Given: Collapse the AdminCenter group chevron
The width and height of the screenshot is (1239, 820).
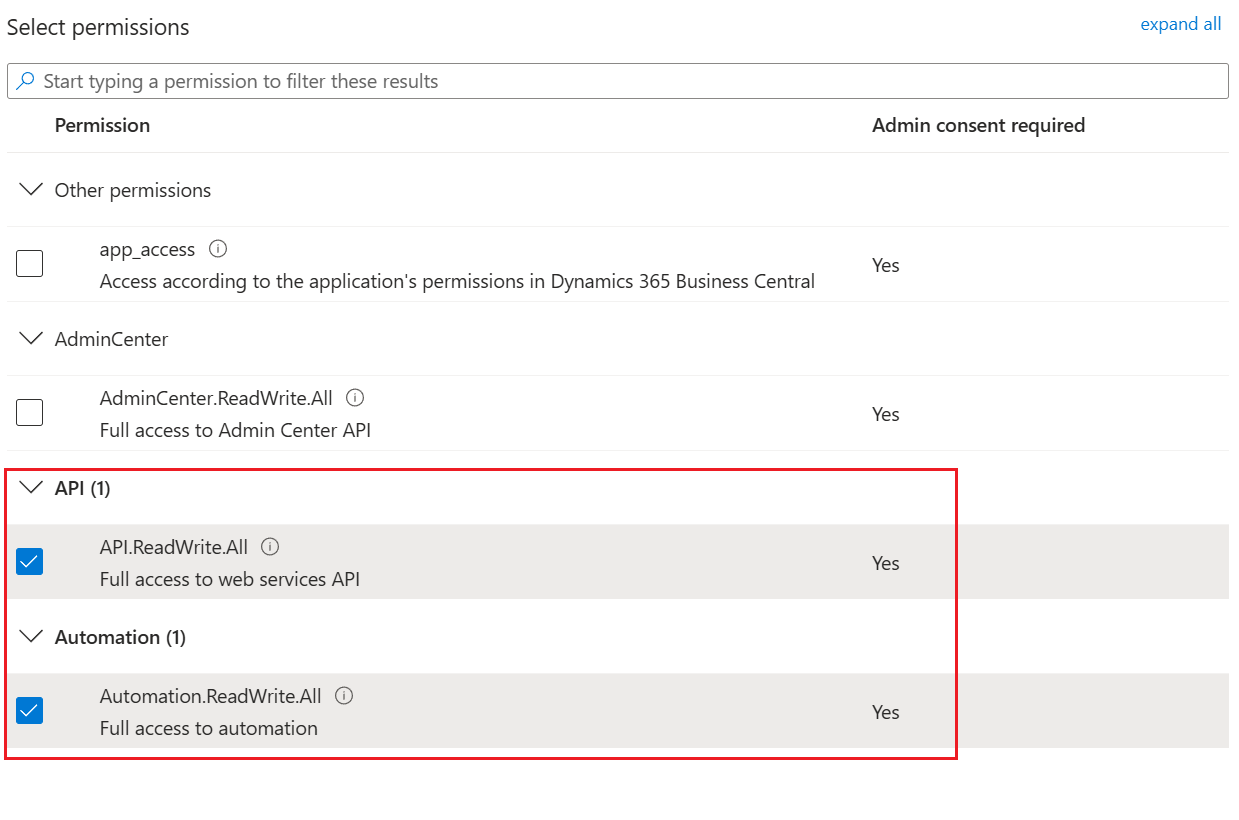Looking at the screenshot, I should [32, 338].
